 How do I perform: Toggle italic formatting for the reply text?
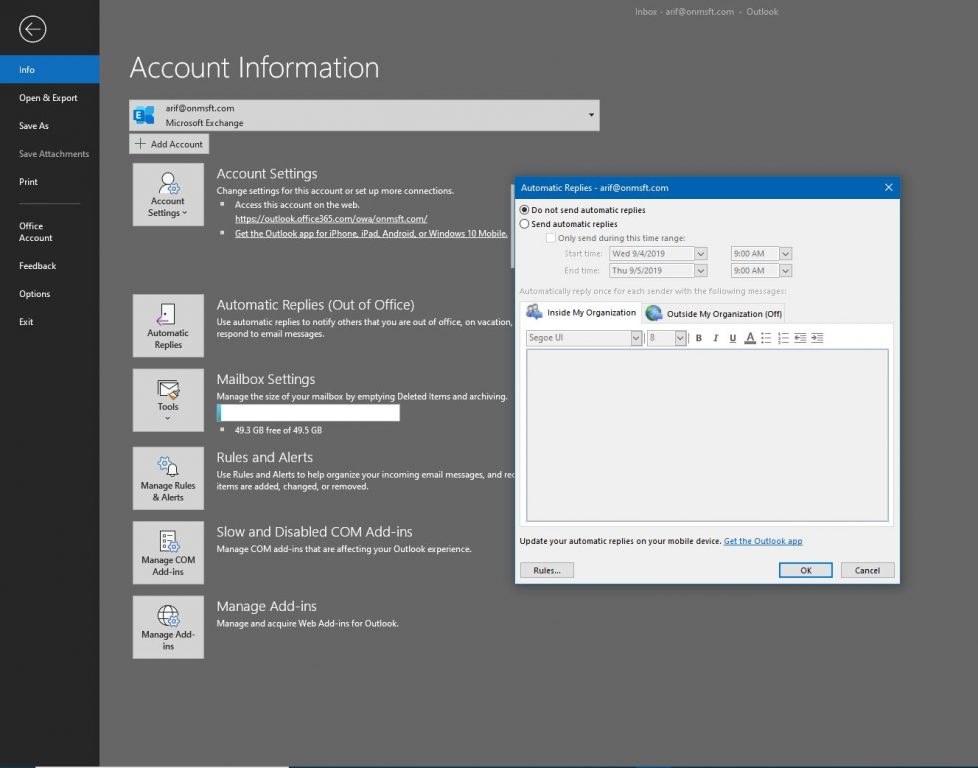coord(715,338)
